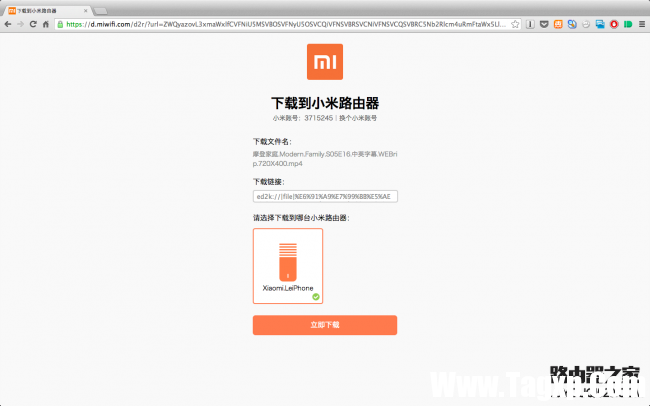Image resolution: width=650 pixels, height=406 pixels.
Task: Select the Xiaomi.LeiPhone router card
Action: pos(288,266)
